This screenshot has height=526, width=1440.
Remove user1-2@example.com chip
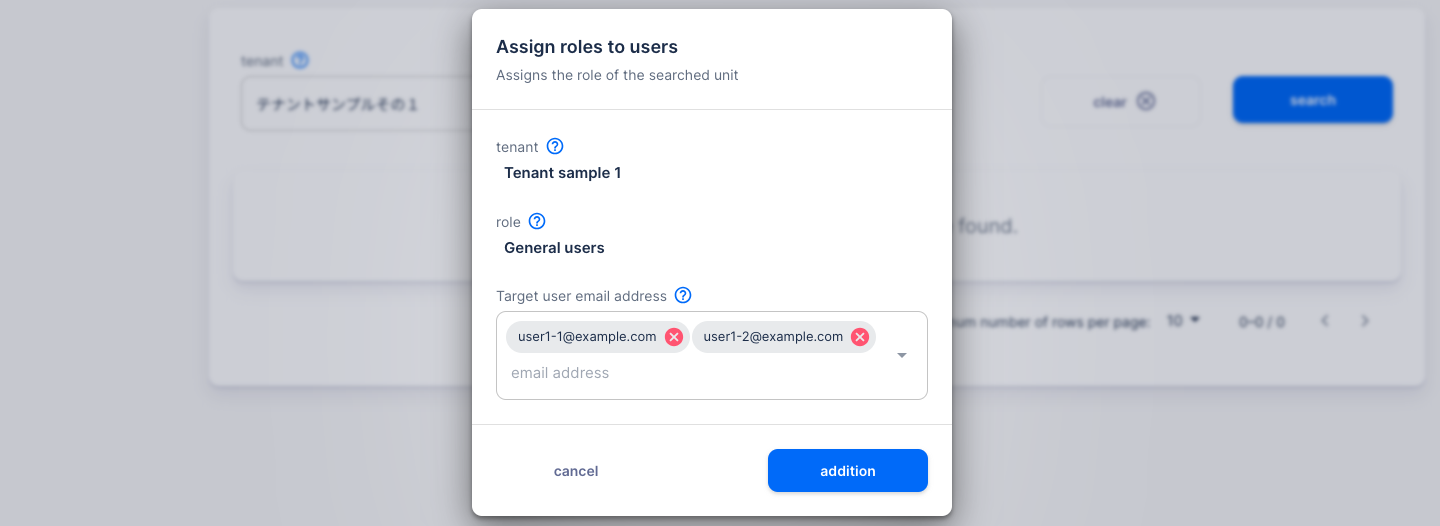click(860, 337)
